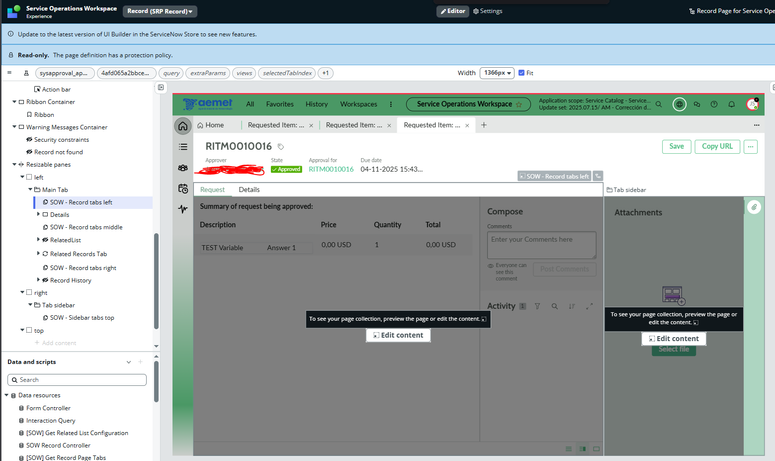The height and width of the screenshot is (461, 775).
Task: Click the tag icon next to RITM0010016
Action: click(281, 147)
